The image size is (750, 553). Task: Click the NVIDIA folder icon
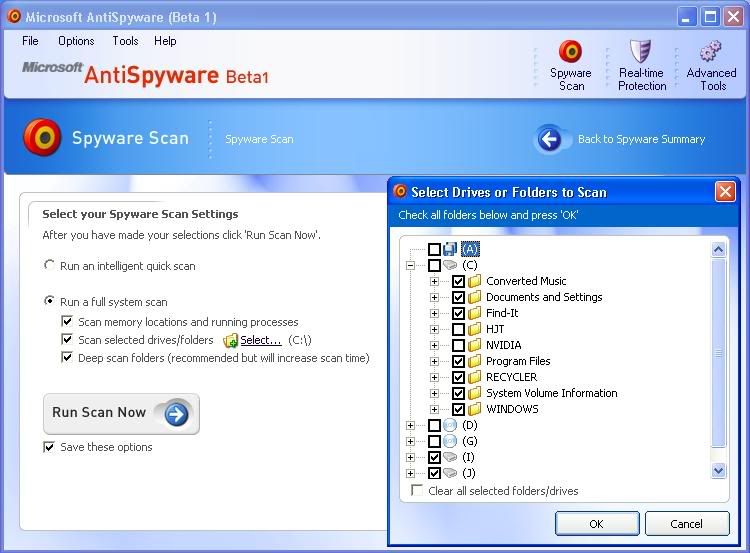click(x=474, y=345)
